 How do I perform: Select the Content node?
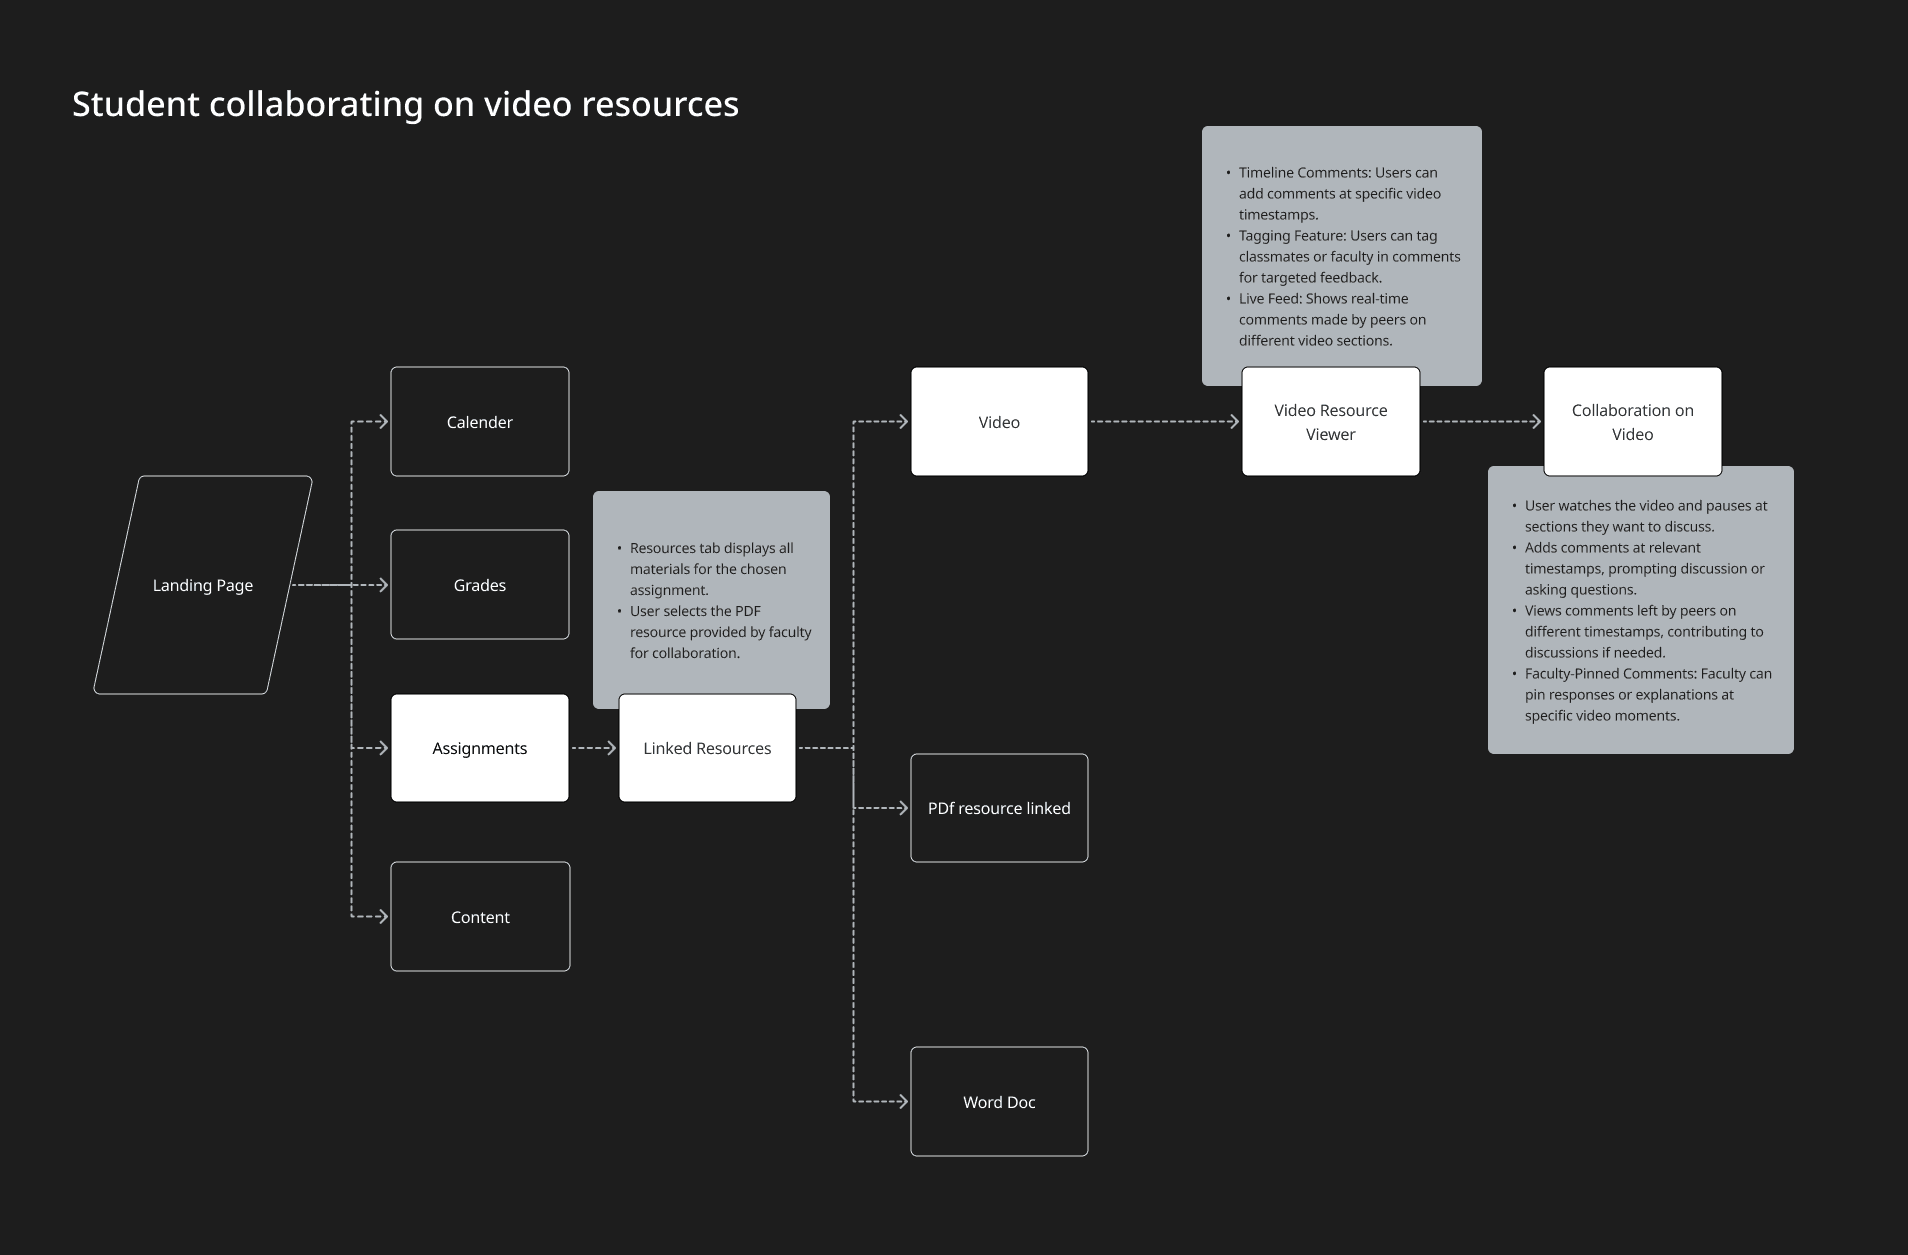[x=480, y=917]
